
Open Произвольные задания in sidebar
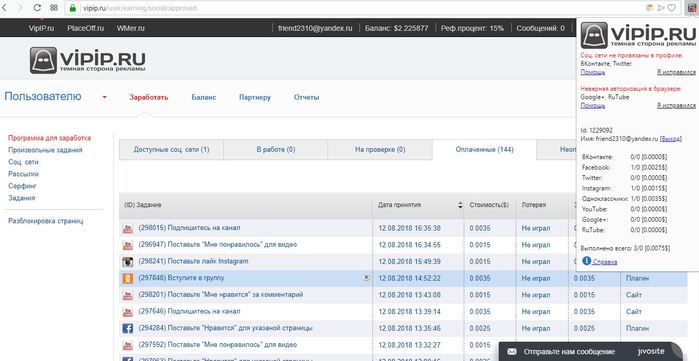coord(45,150)
